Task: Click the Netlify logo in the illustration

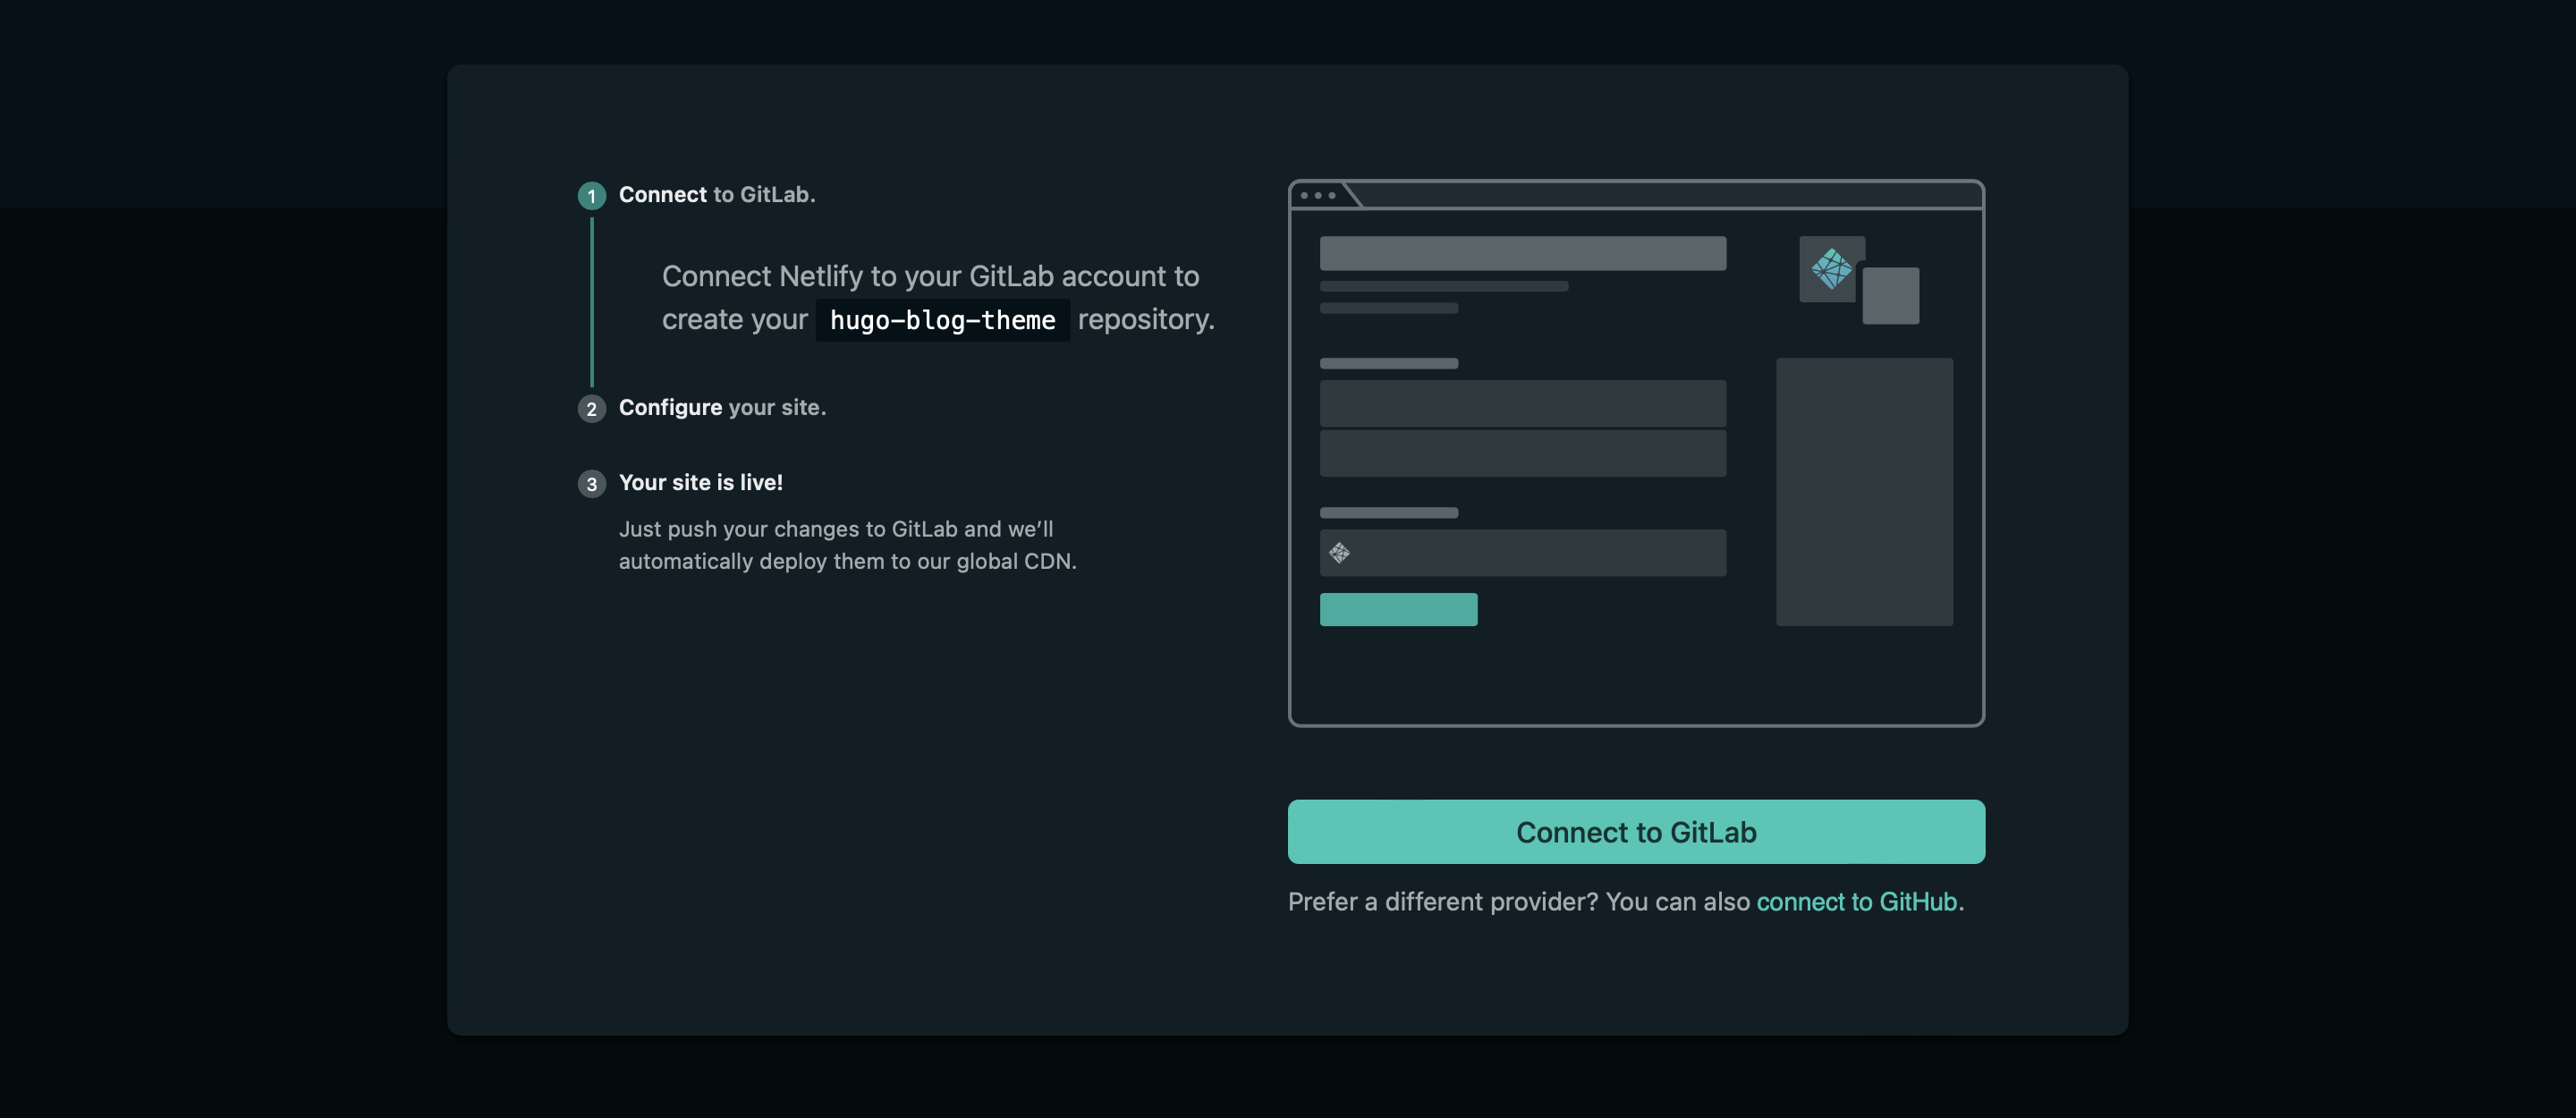Action: [1831, 268]
